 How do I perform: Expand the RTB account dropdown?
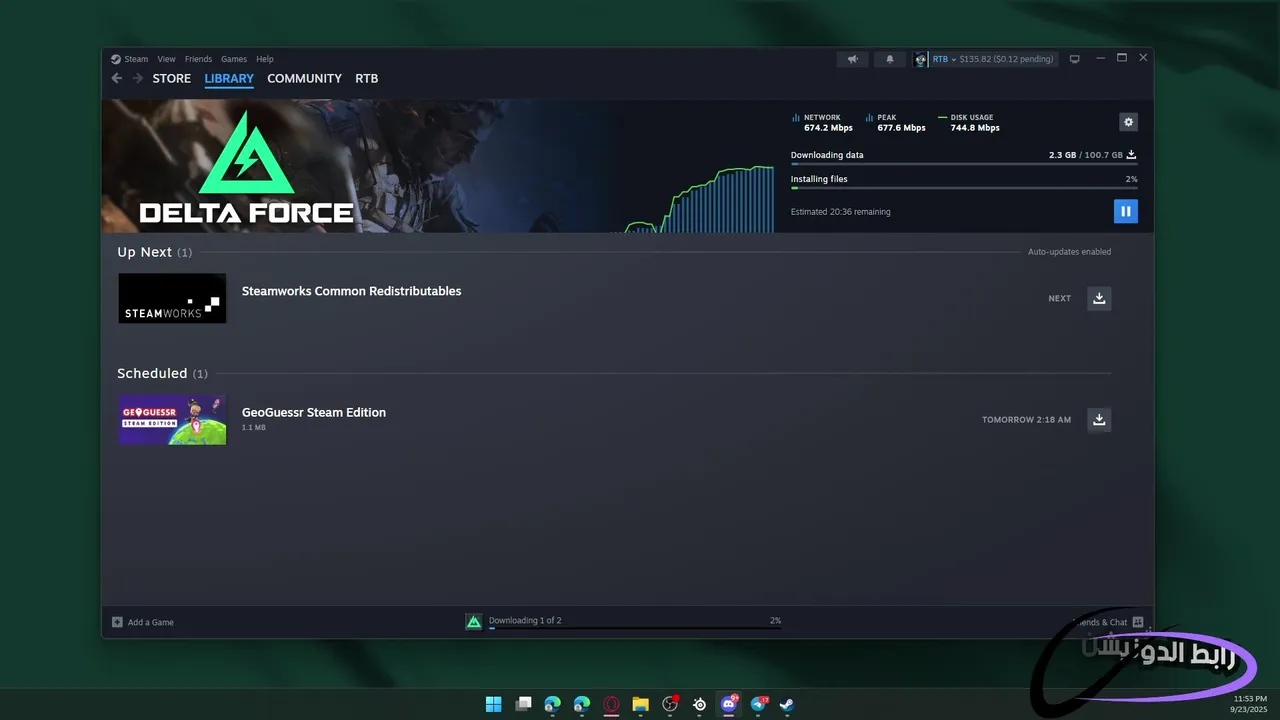944,59
